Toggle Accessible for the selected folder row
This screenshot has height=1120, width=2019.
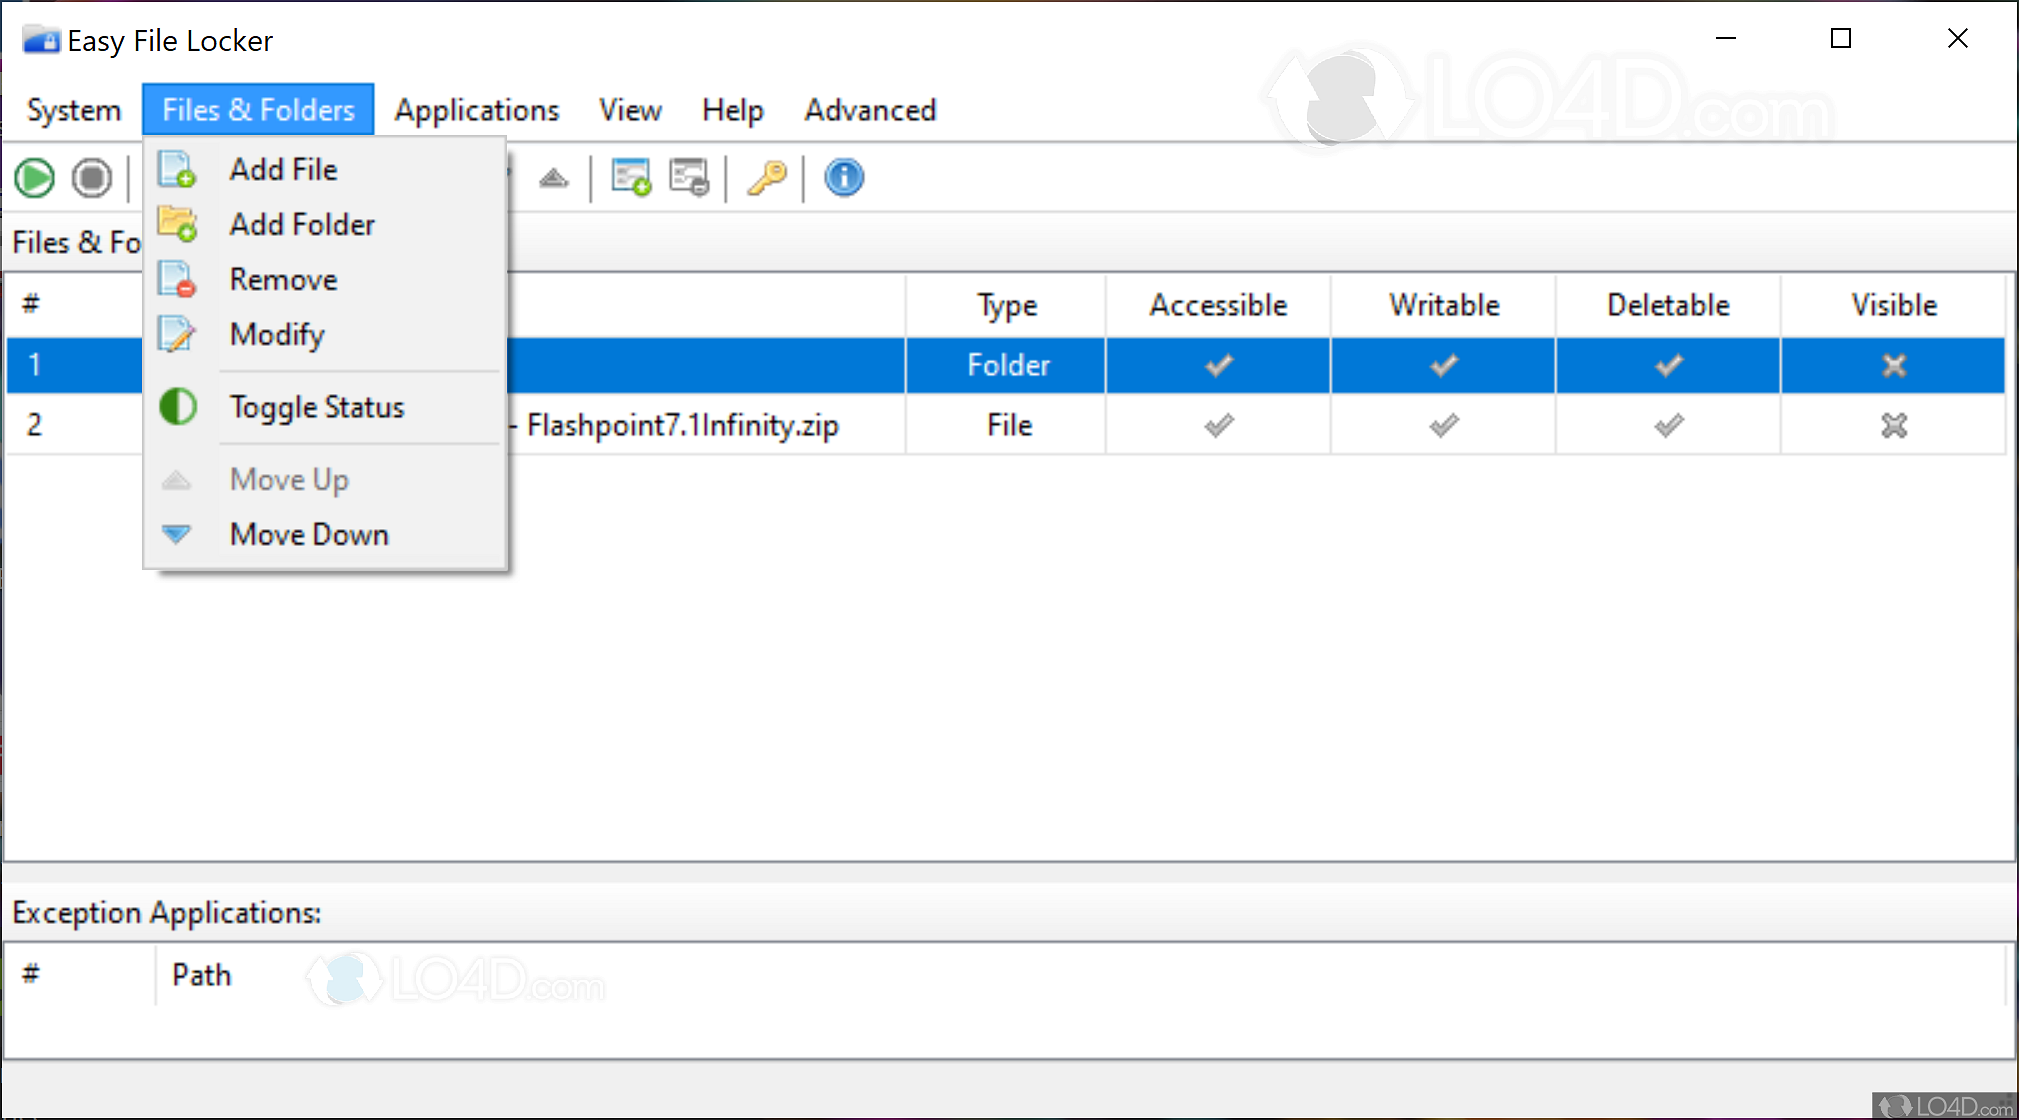click(1217, 365)
